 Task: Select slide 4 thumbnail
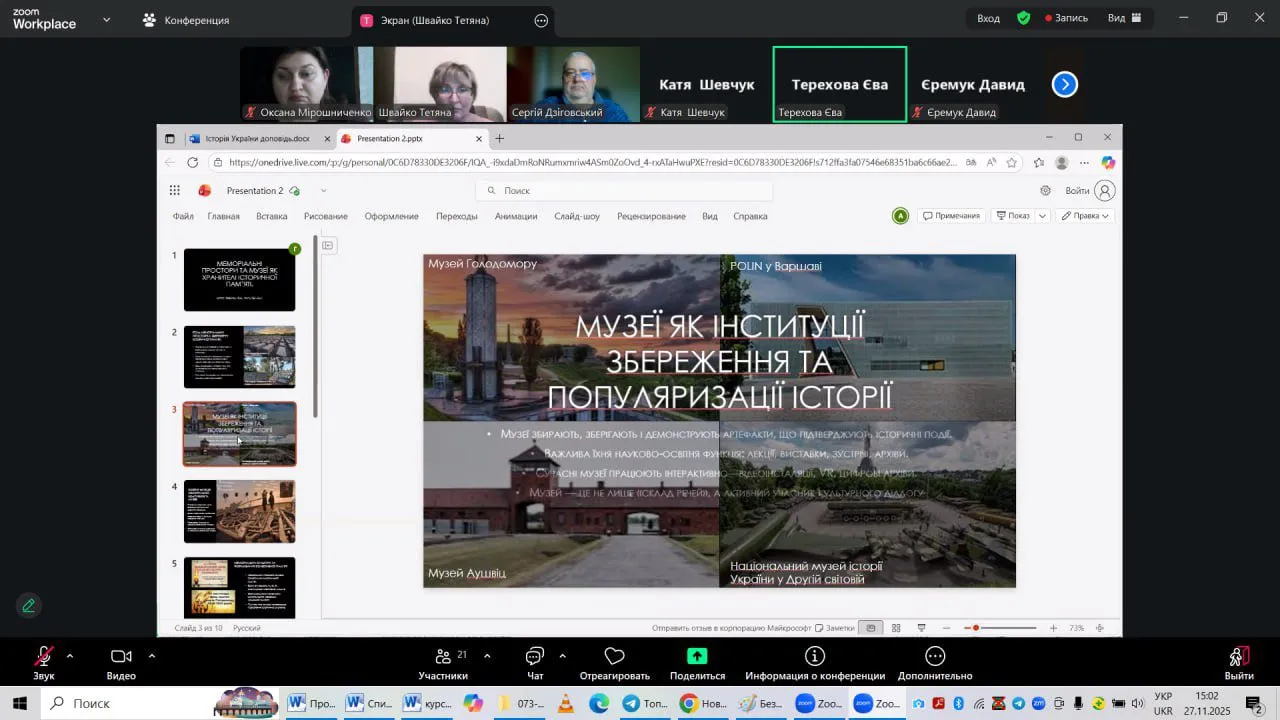pyautogui.click(x=240, y=511)
